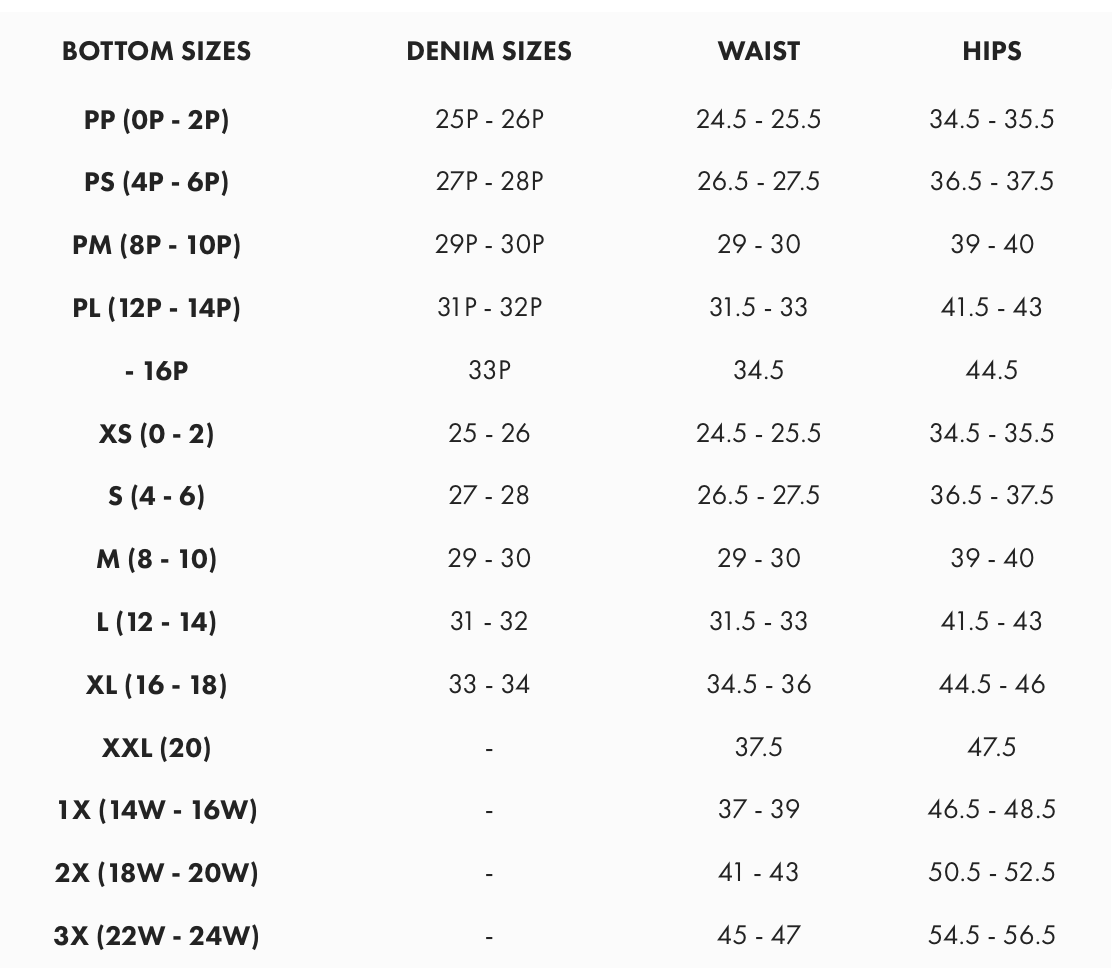Screen dimensions: 1120x976
Task: Click the DENIM SIZES column header
Action: [x=489, y=52]
